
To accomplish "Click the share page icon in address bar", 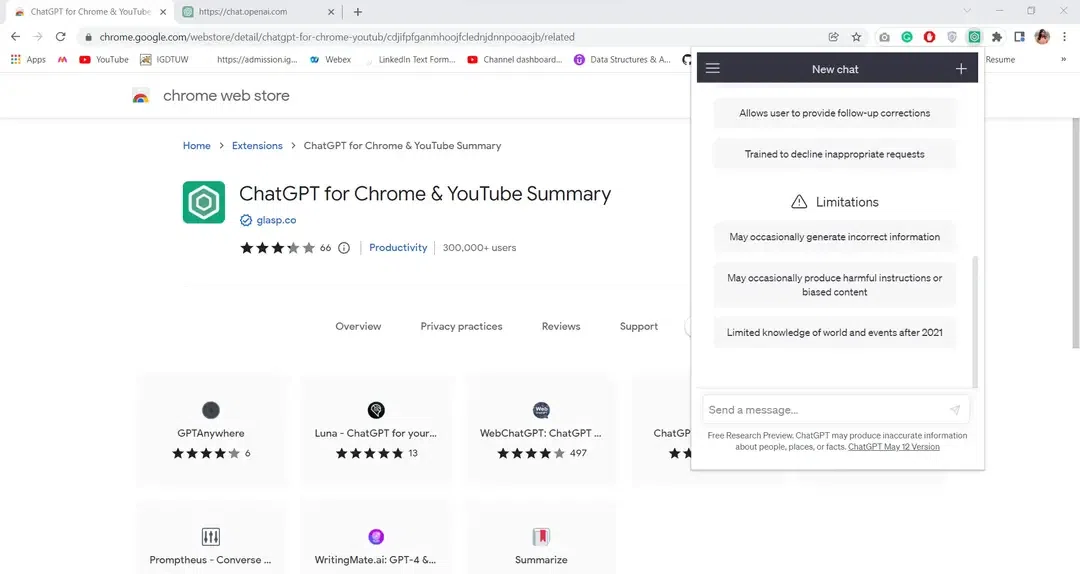I will (833, 37).
